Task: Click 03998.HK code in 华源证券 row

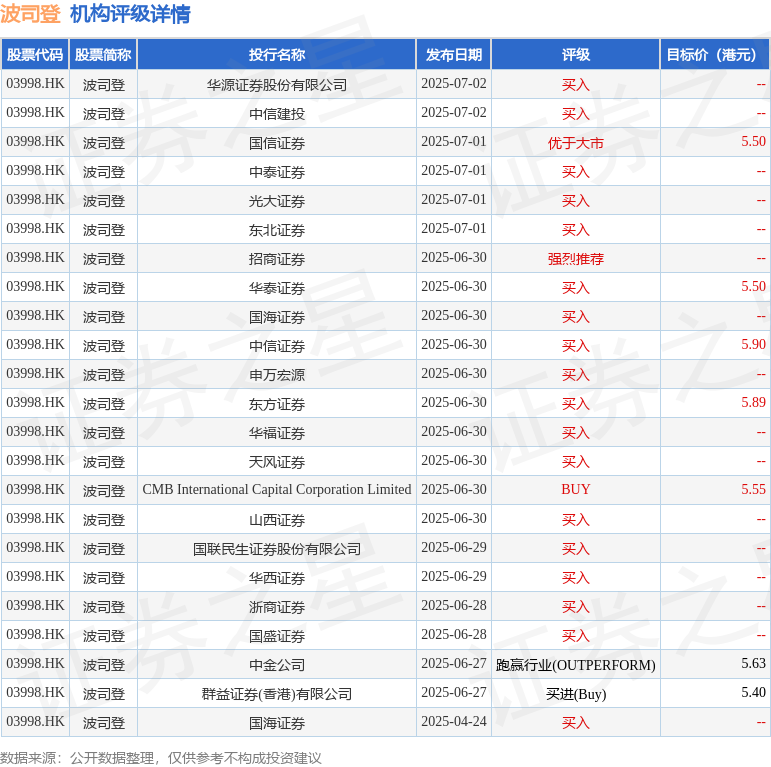Action: point(35,84)
